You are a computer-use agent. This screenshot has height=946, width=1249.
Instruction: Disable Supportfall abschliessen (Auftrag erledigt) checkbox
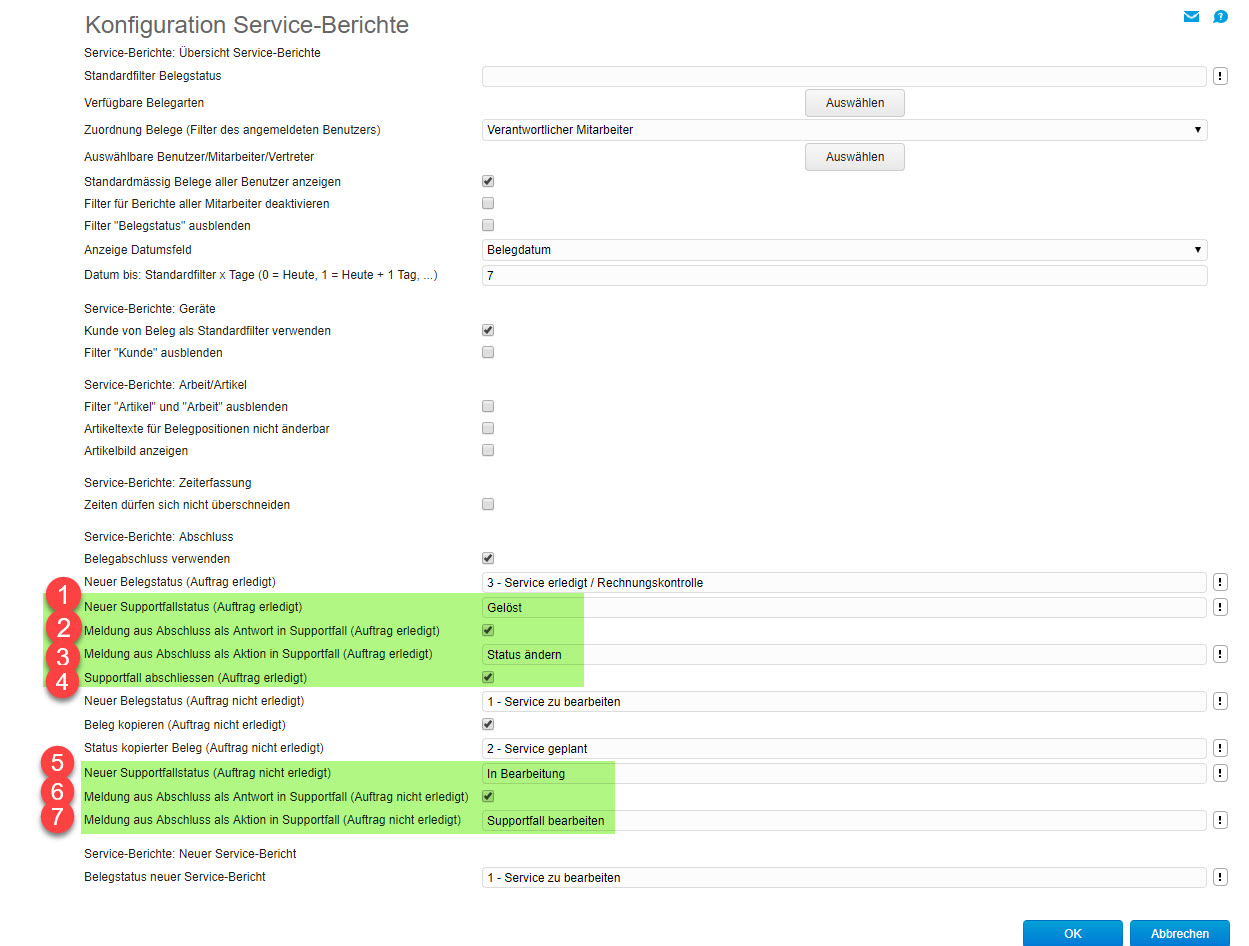(488, 677)
